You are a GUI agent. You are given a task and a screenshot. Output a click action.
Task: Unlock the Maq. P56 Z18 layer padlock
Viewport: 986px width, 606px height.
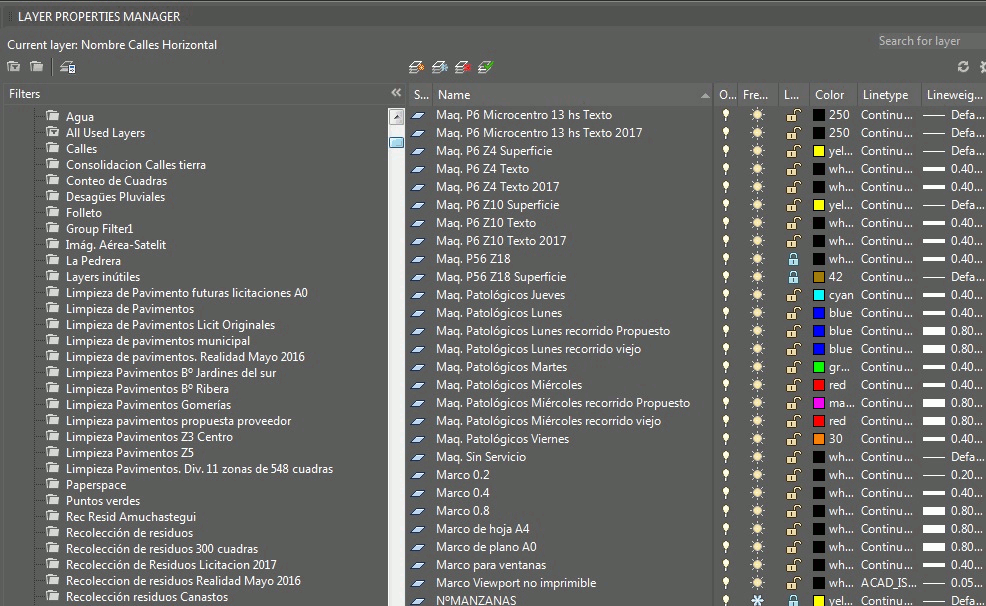(794, 259)
